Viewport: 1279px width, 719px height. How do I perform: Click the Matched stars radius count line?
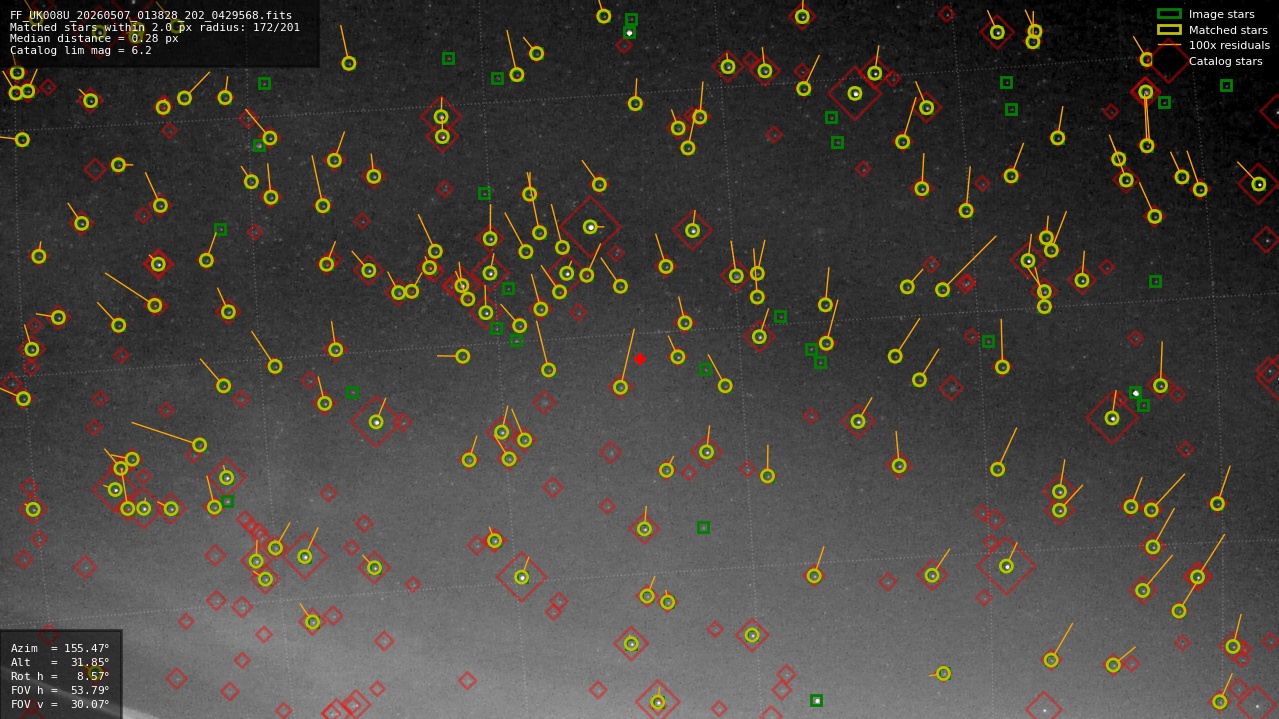click(155, 28)
